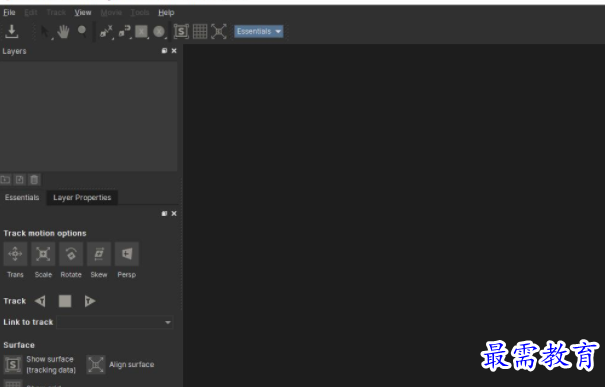Choose the Create Bezier-Spline layer tool

tap(124, 32)
